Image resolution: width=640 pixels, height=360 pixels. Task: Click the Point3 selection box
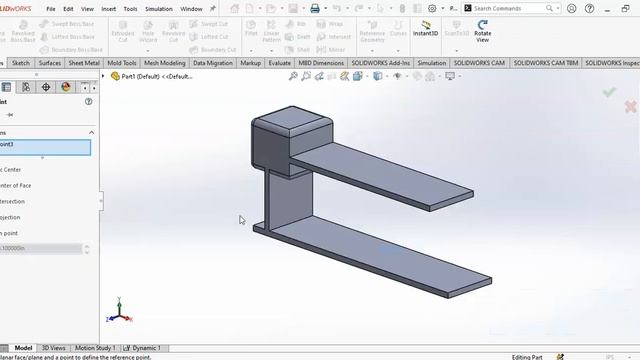point(45,147)
